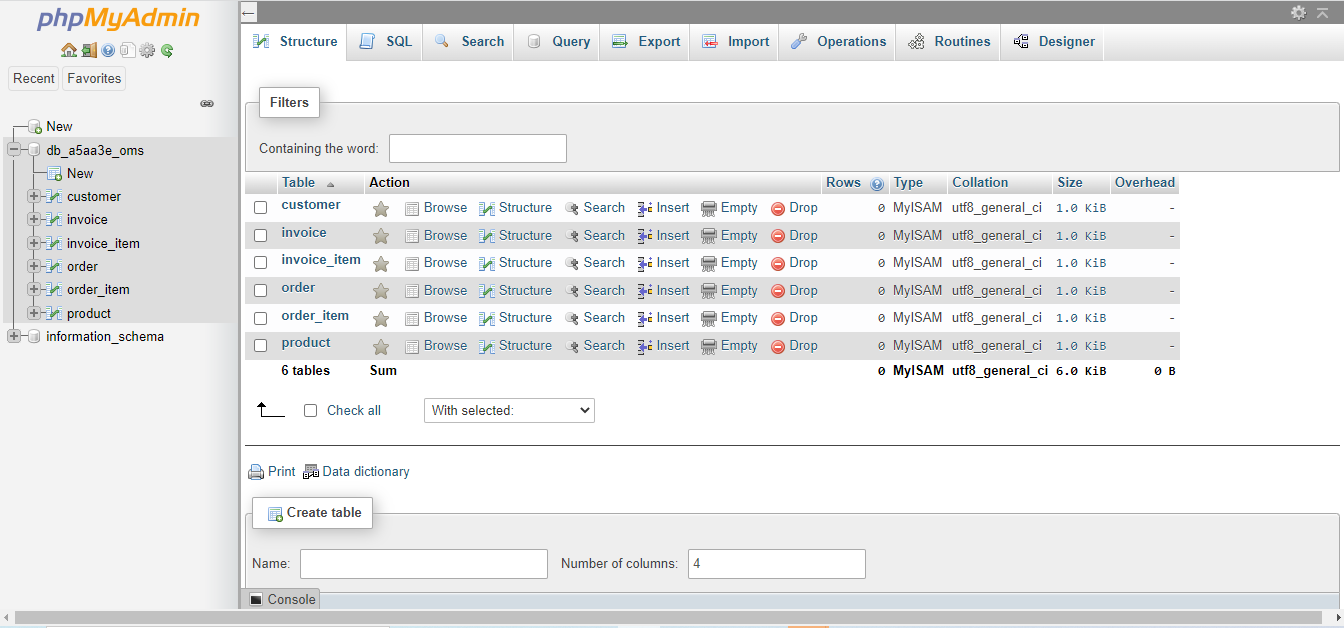Click the Favorites button
This screenshot has width=1344, height=628.
click(94, 79)
